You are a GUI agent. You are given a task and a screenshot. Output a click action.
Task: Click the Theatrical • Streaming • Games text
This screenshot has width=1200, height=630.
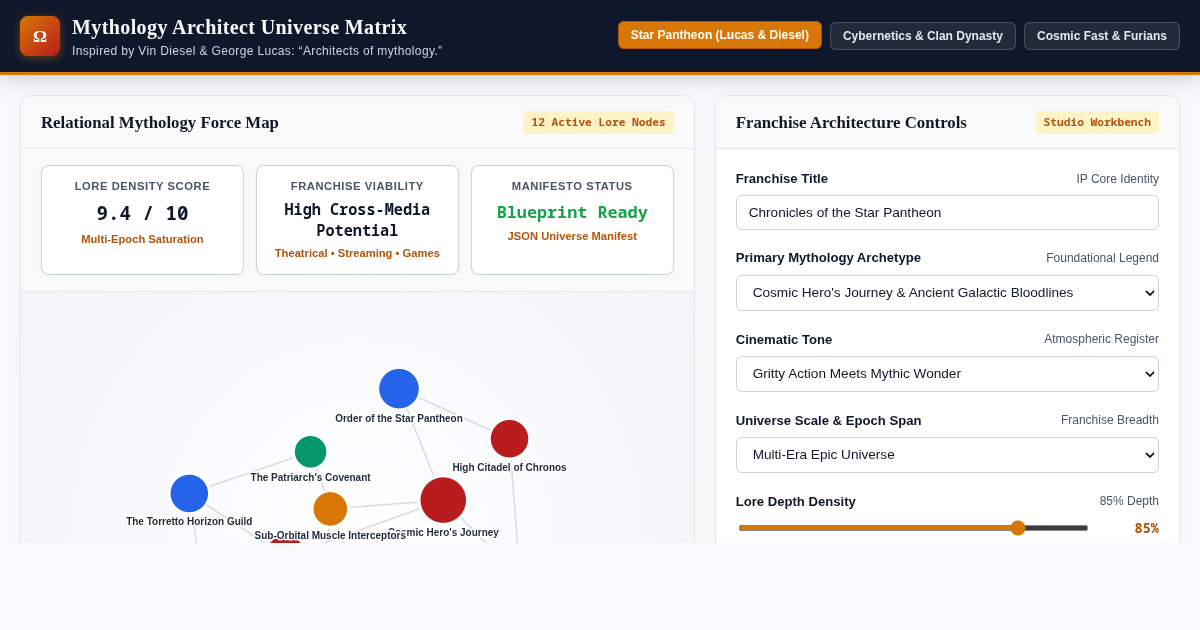coord(357,253)
